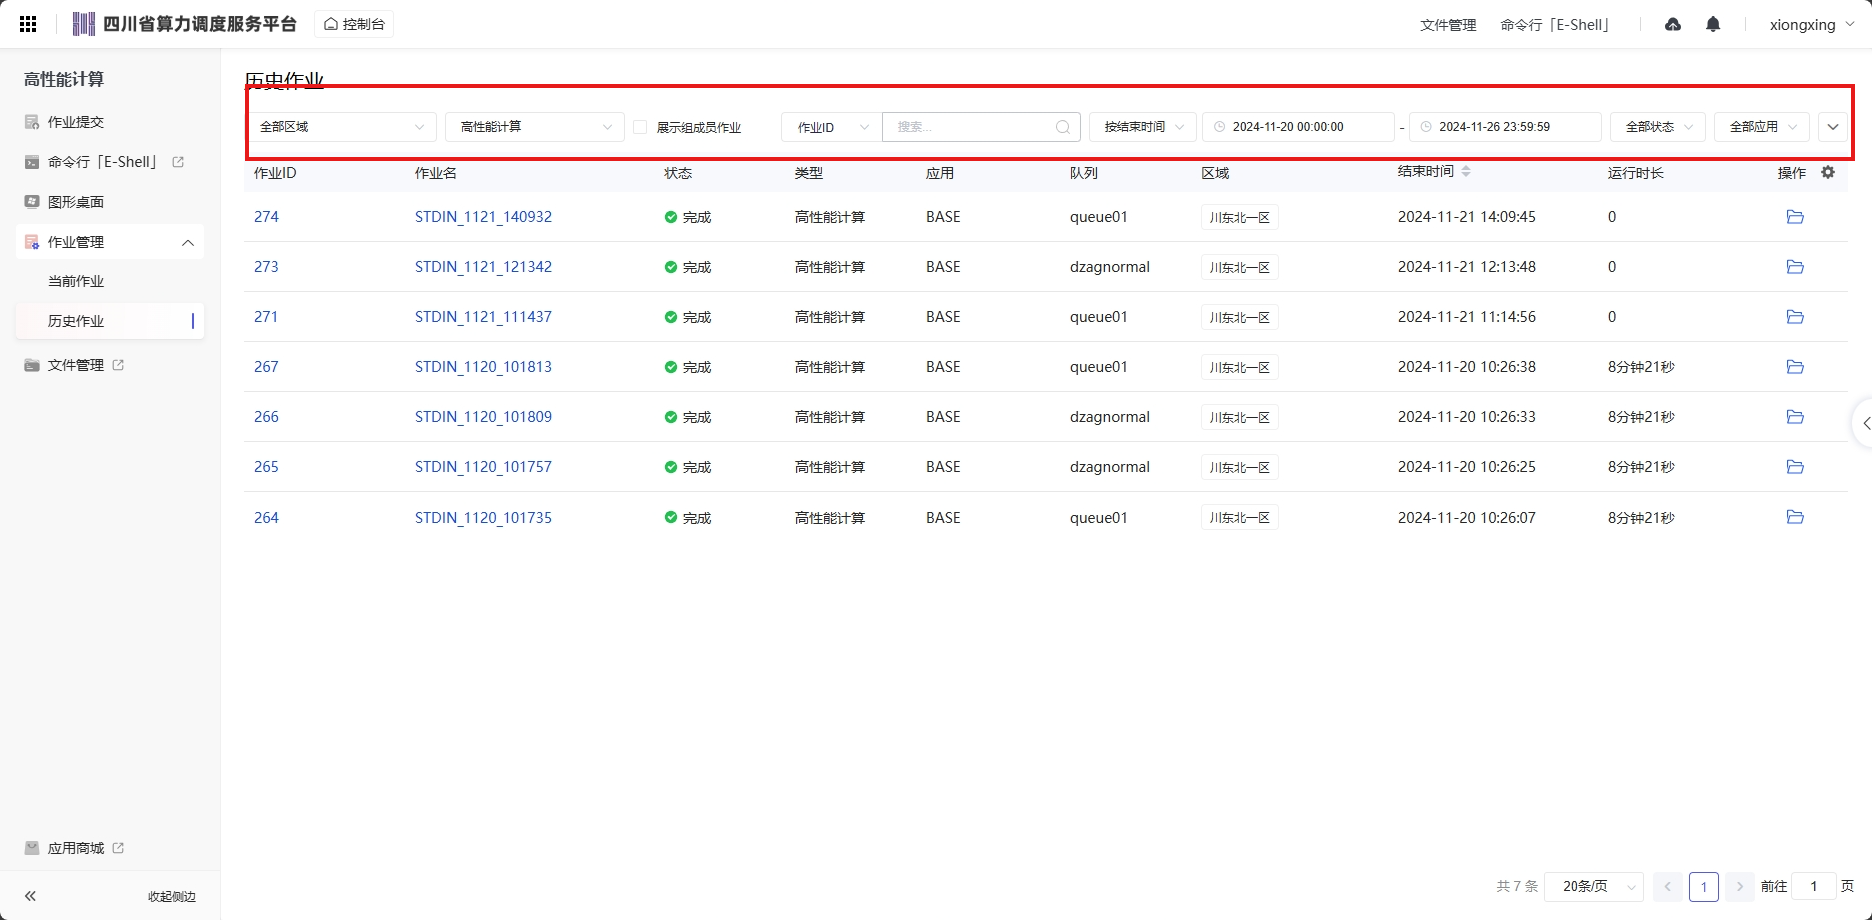Open 文件管理 link in top header

(x=1448, y=25)
